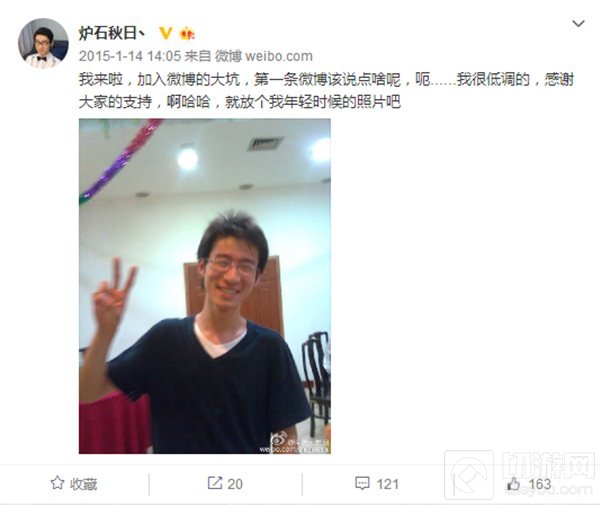Viewport: 600px width, 505px height.
Task: Click the thumbs-up like icon
Action: [514, 484]
